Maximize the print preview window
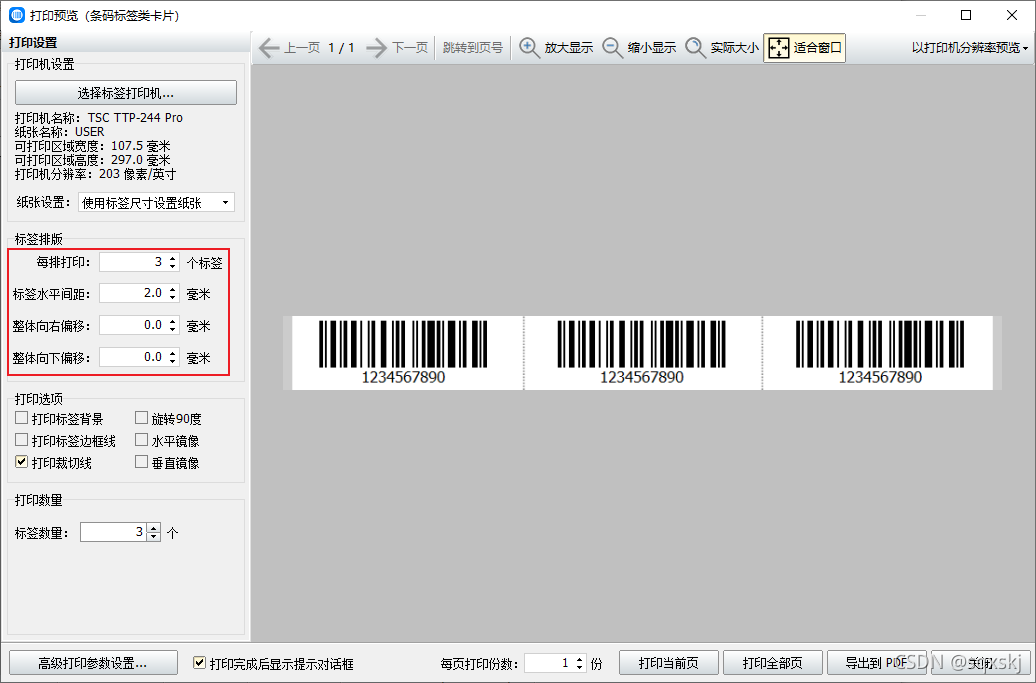The height and width of the screenshot is (683, 1036). pos(966,15)
